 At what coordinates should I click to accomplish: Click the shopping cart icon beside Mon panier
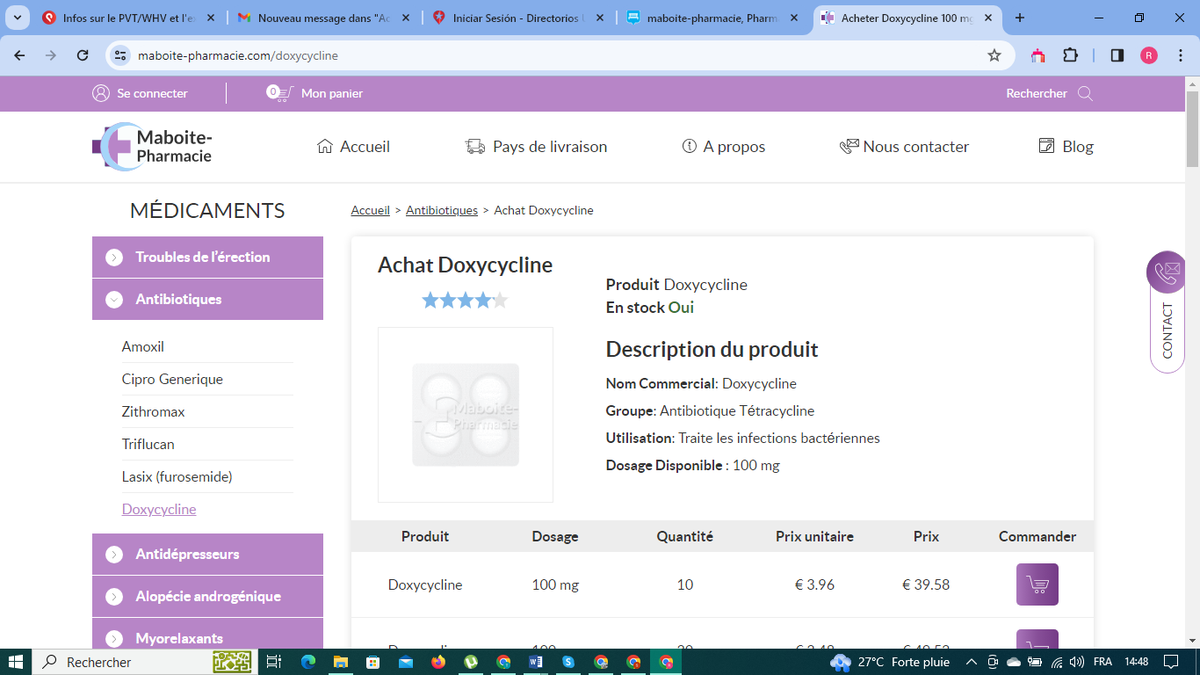279,92
